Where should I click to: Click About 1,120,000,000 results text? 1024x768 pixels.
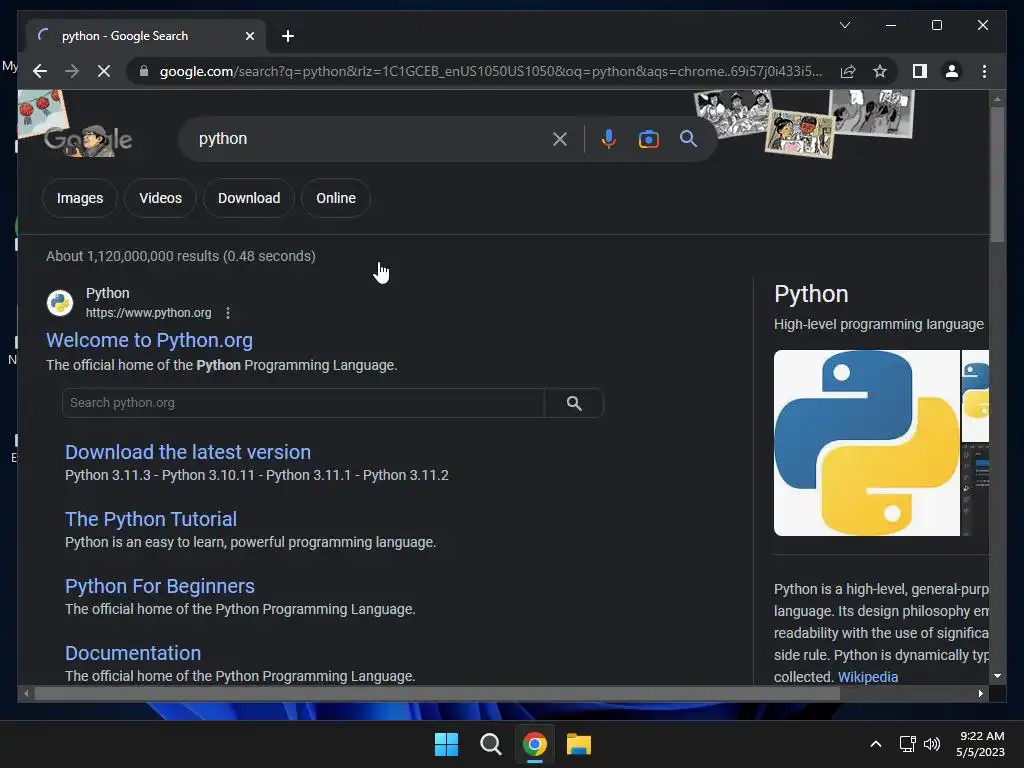tap(181, 256)
